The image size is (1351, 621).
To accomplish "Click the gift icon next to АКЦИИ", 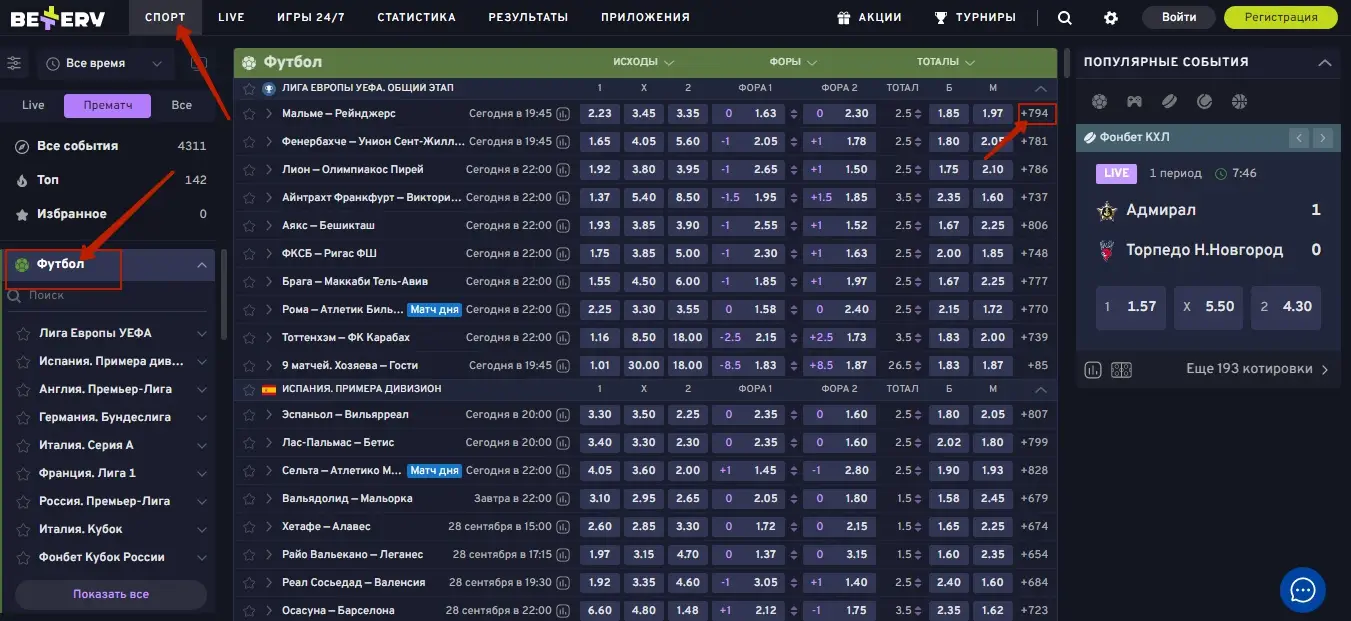I will tap(844, 17).
